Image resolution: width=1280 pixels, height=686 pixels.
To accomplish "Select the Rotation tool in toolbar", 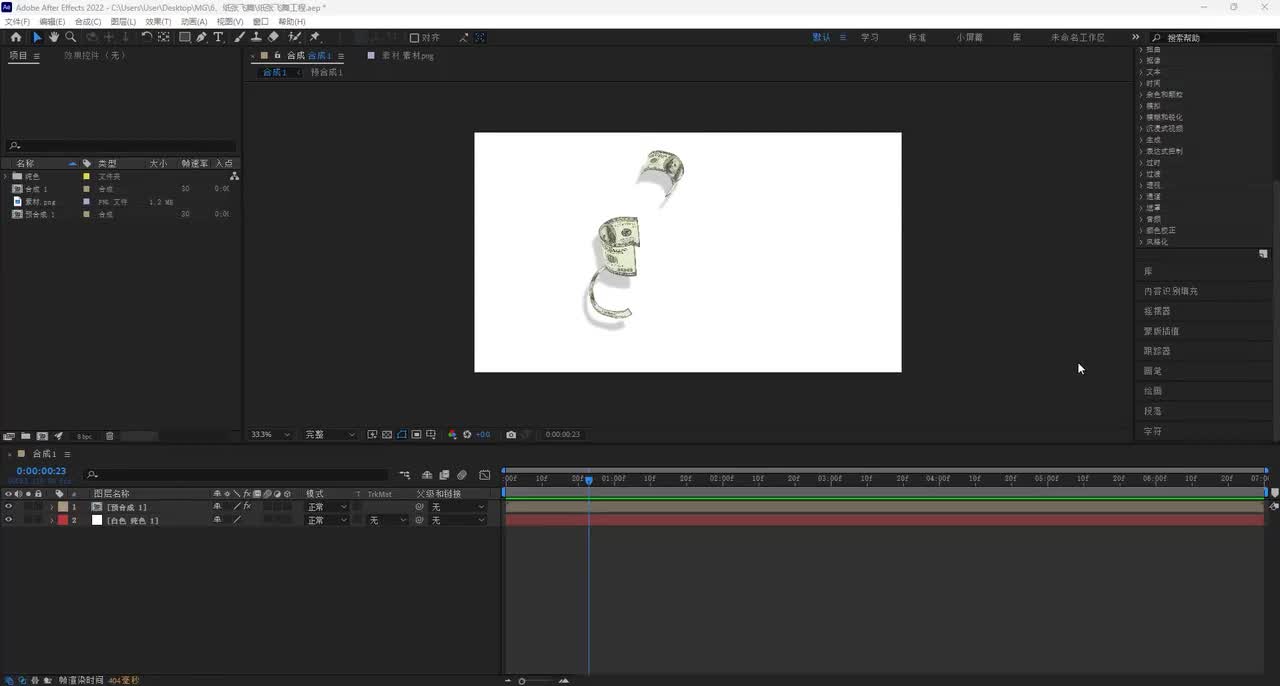I will [x=146, y=37].
